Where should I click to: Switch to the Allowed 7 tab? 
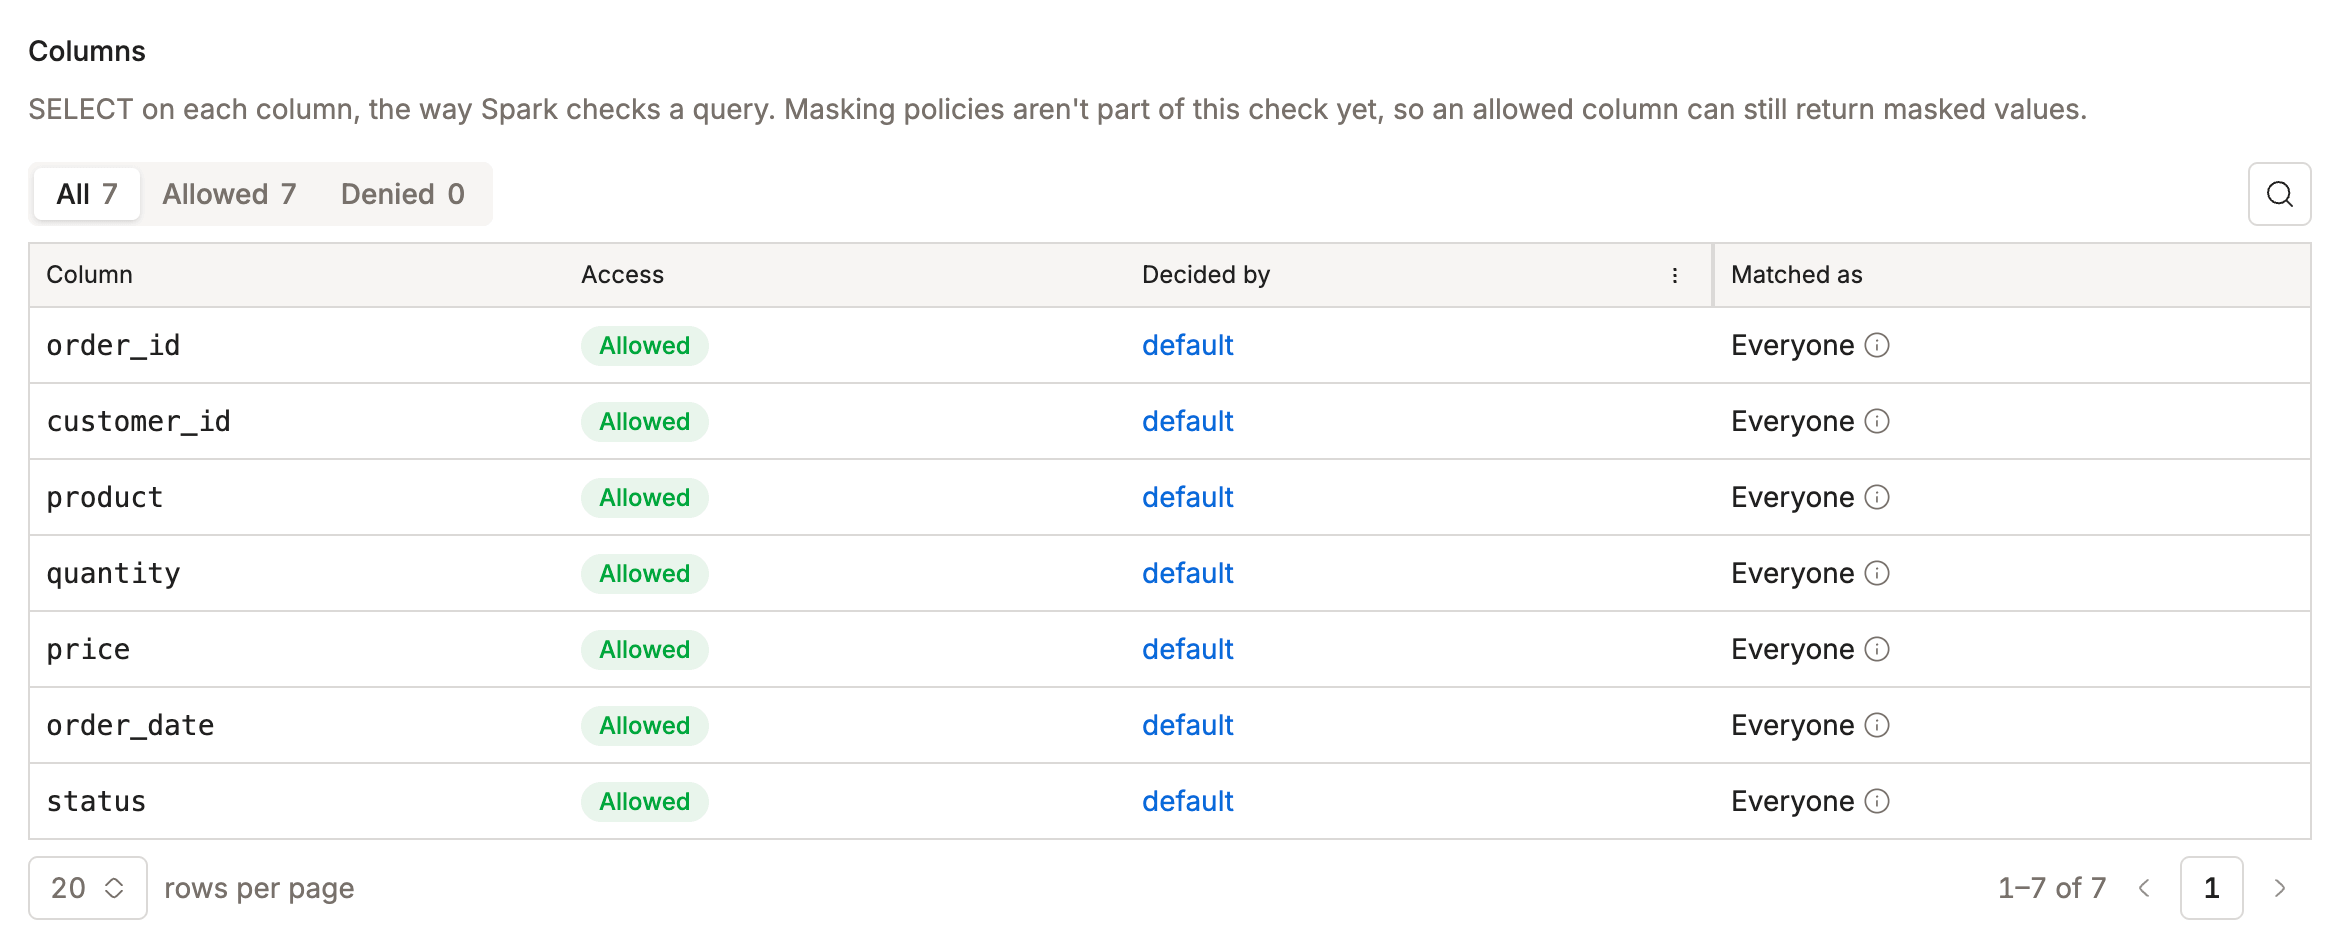(229, 194)
